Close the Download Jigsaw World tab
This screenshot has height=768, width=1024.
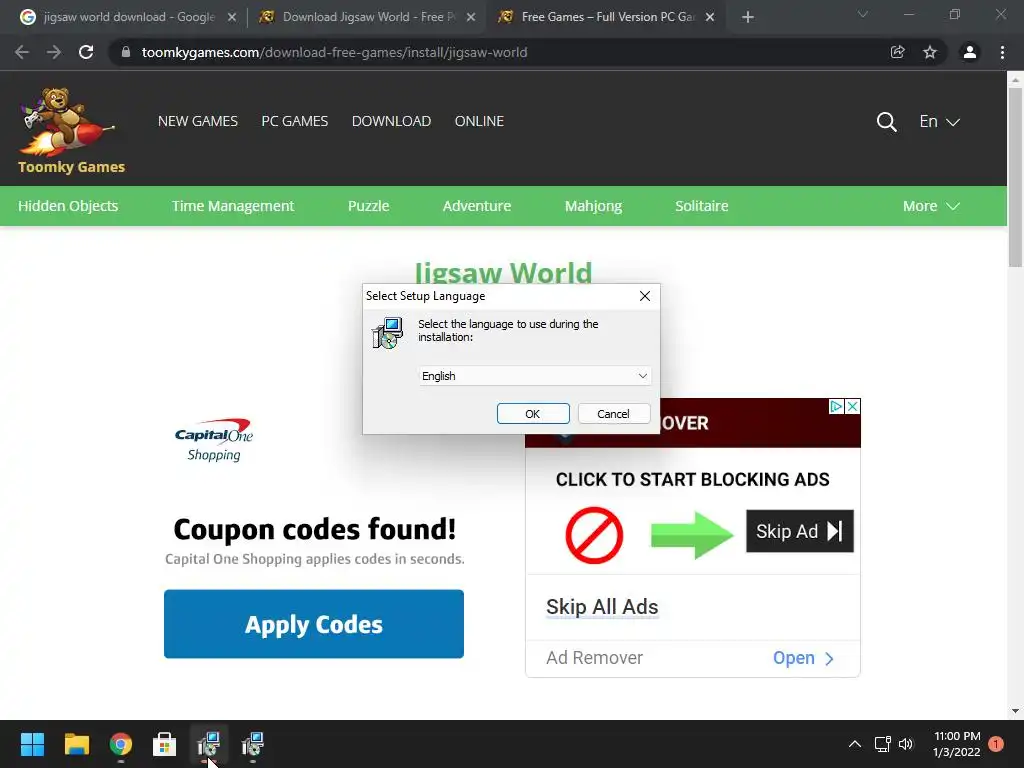(470, 17)
